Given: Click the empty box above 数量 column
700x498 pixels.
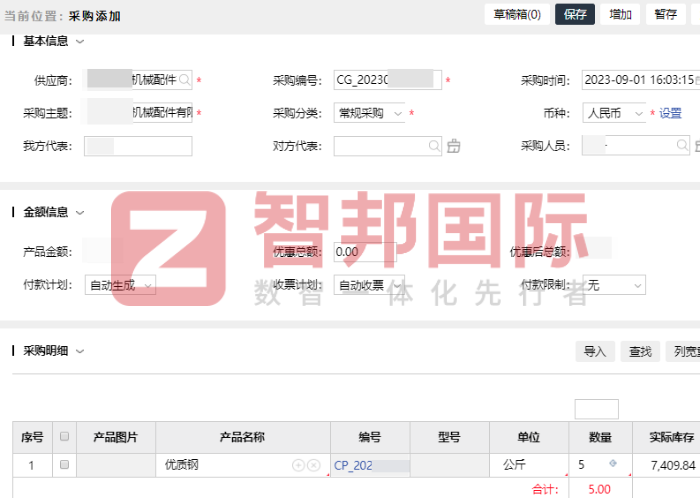Looking at the screenshot, I should coord(596,409).
